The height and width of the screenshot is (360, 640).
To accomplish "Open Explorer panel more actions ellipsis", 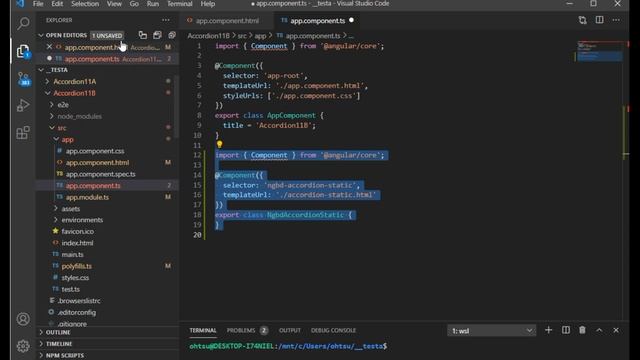I will click(166, 20).
